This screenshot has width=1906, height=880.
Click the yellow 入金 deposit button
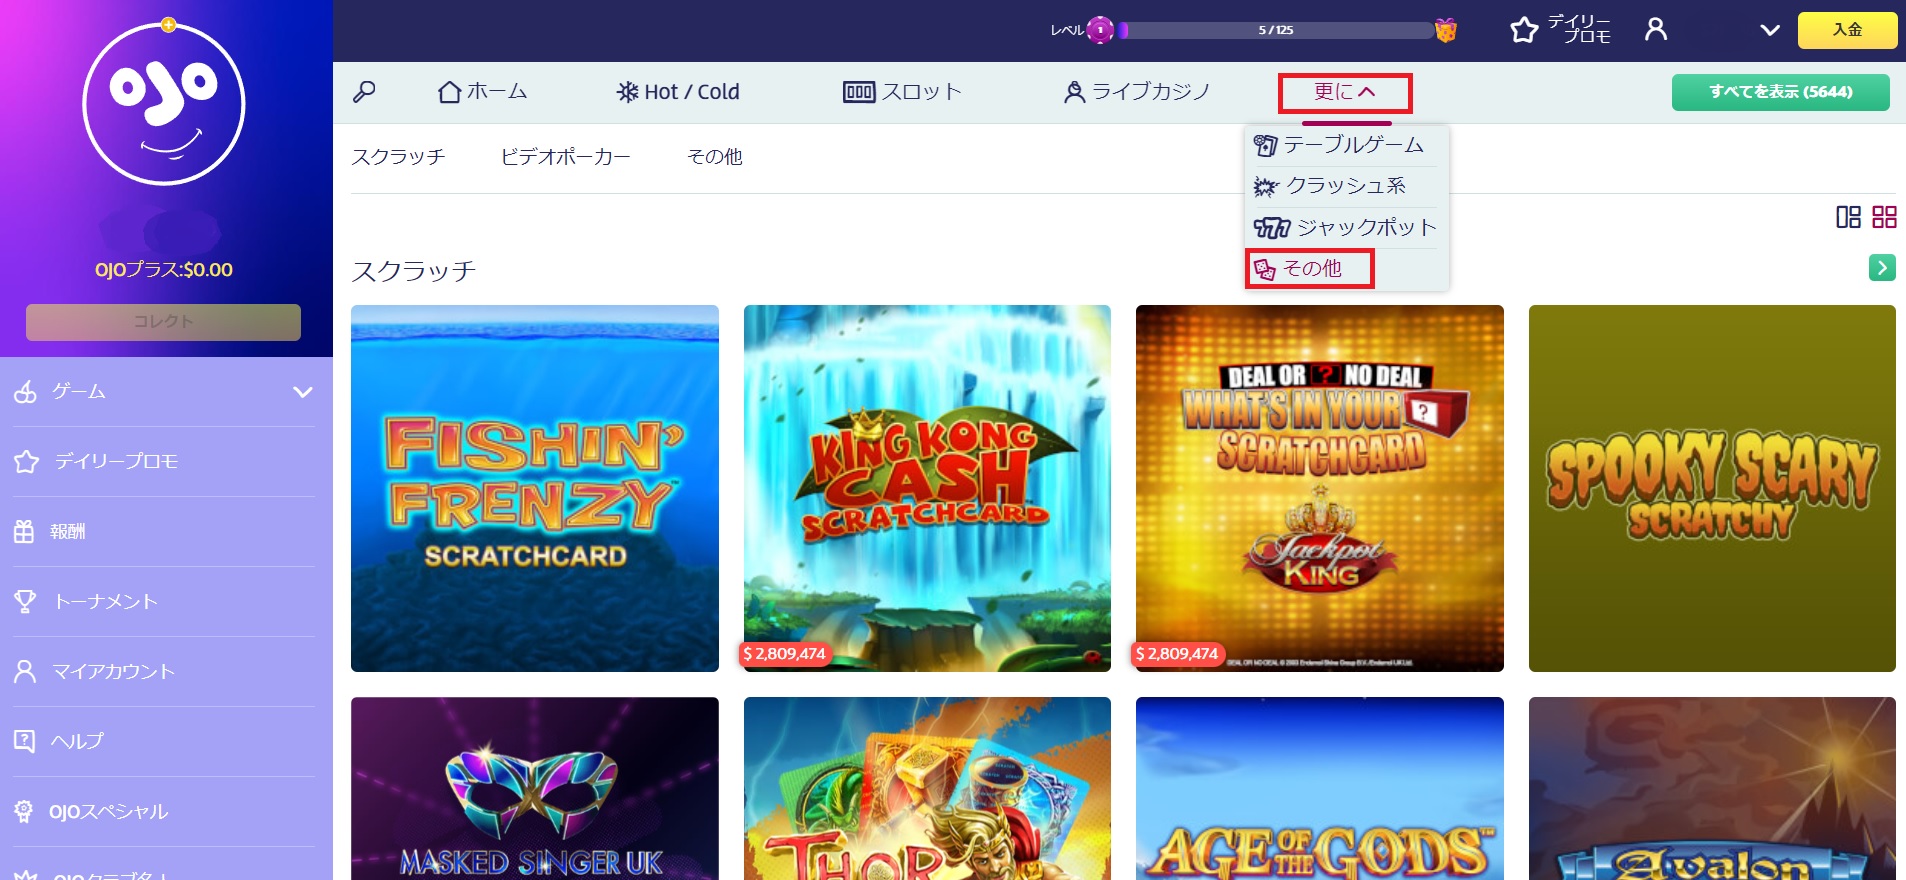click(x=1847, y=30)
